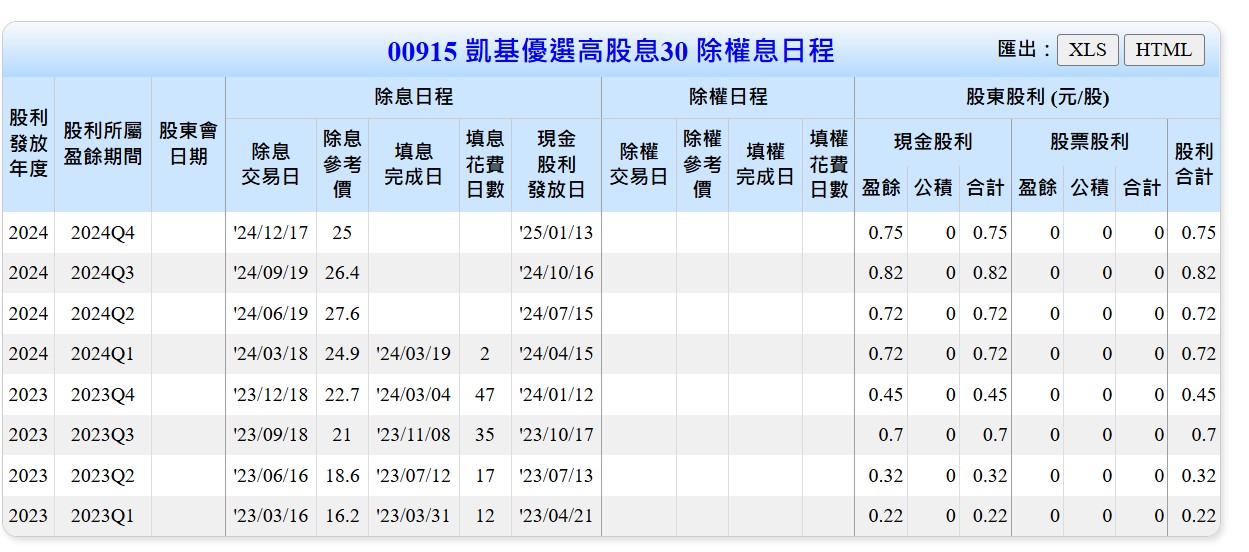Click fill-completion date '24/03/19
The image size is (1249, 552).
coord(414,354)
